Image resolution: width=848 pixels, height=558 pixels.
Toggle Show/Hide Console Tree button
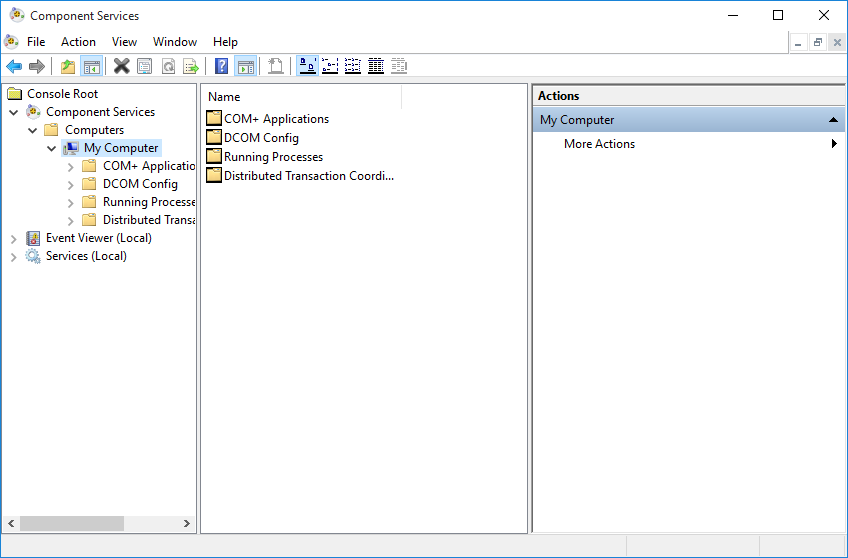[x=91, y=66]
